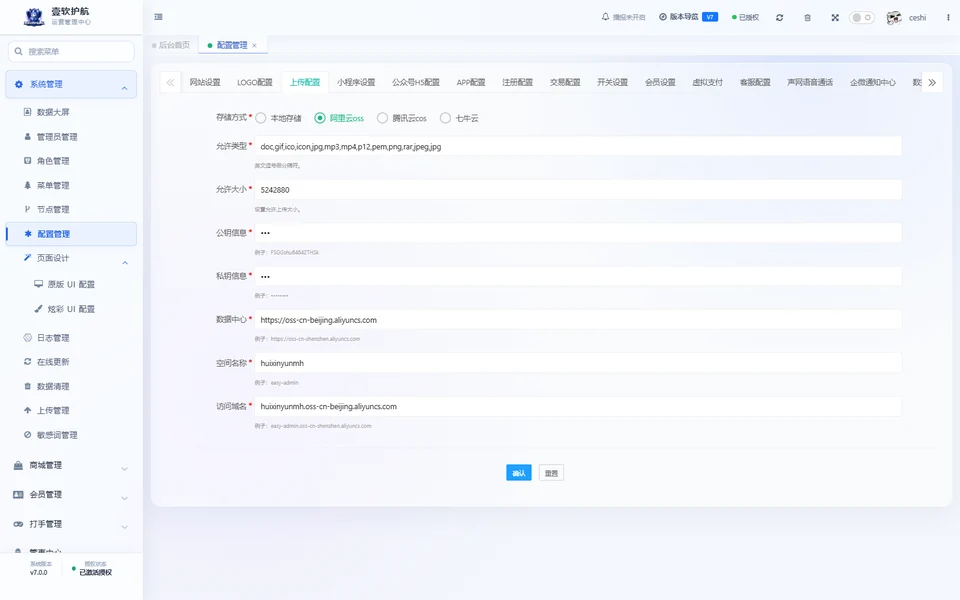Click the 私钥信息 input field
Screen dimensions: 960x600
578,276
